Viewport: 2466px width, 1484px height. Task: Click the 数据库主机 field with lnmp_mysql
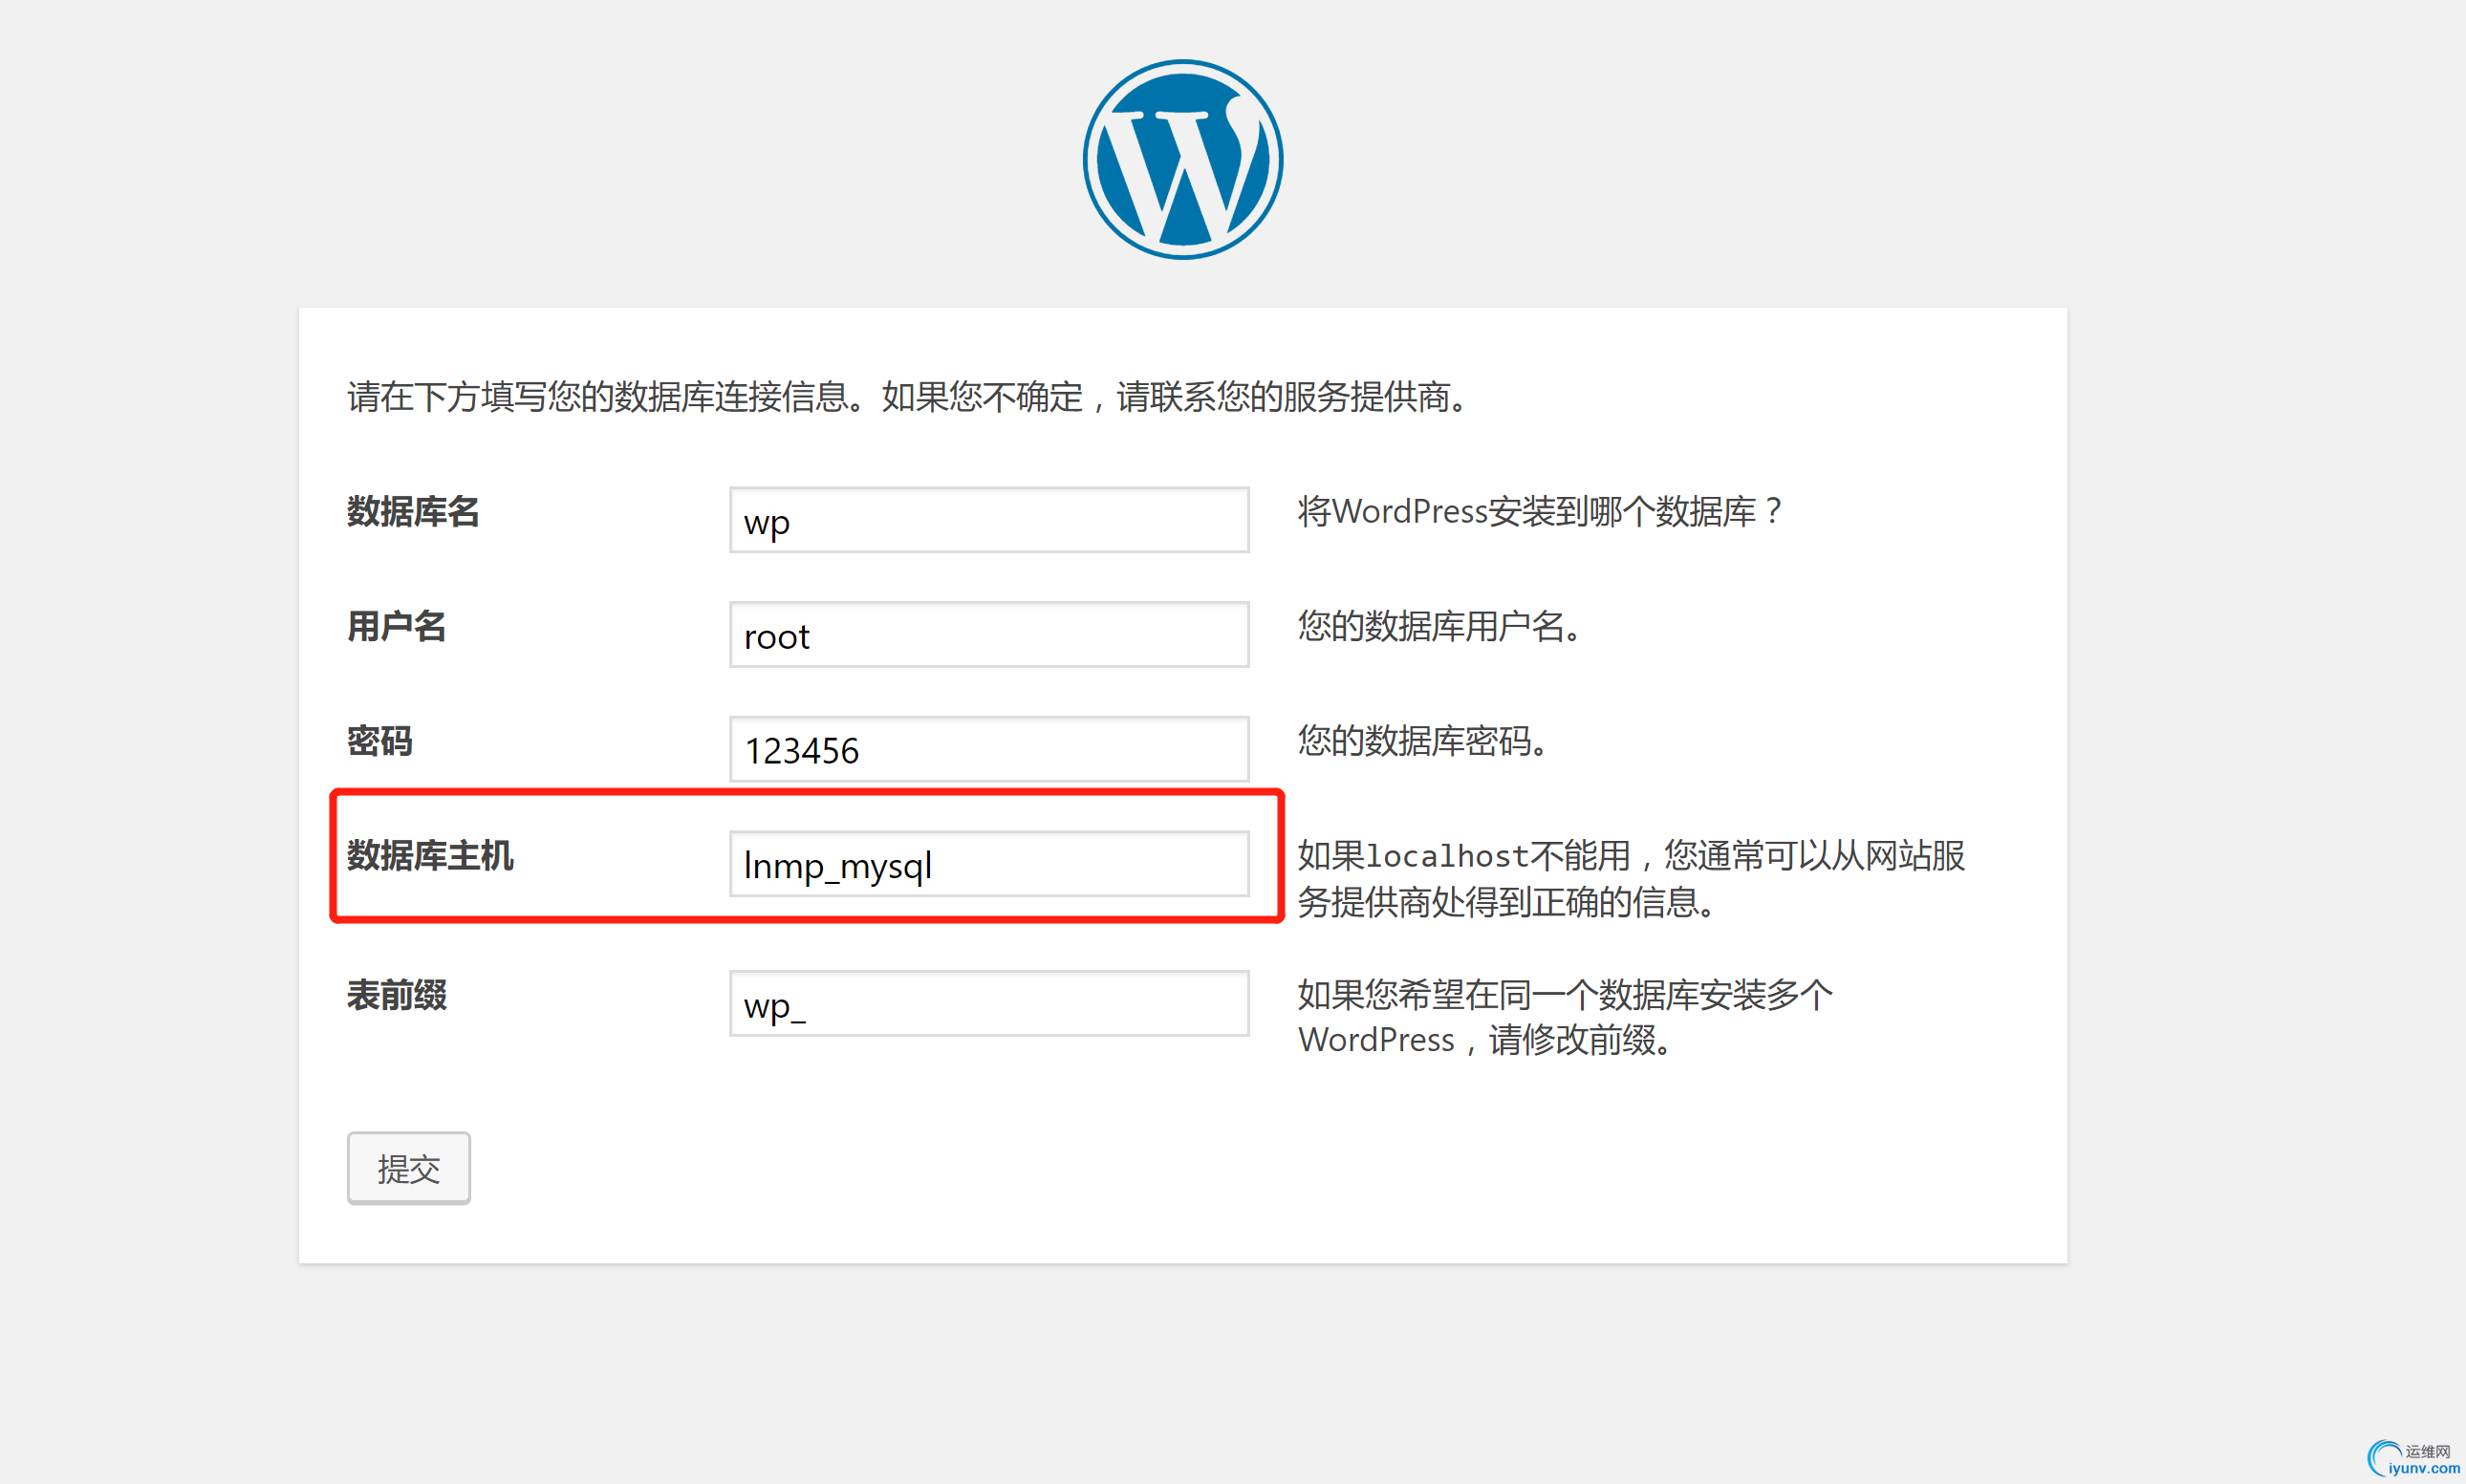pos(989,864)
